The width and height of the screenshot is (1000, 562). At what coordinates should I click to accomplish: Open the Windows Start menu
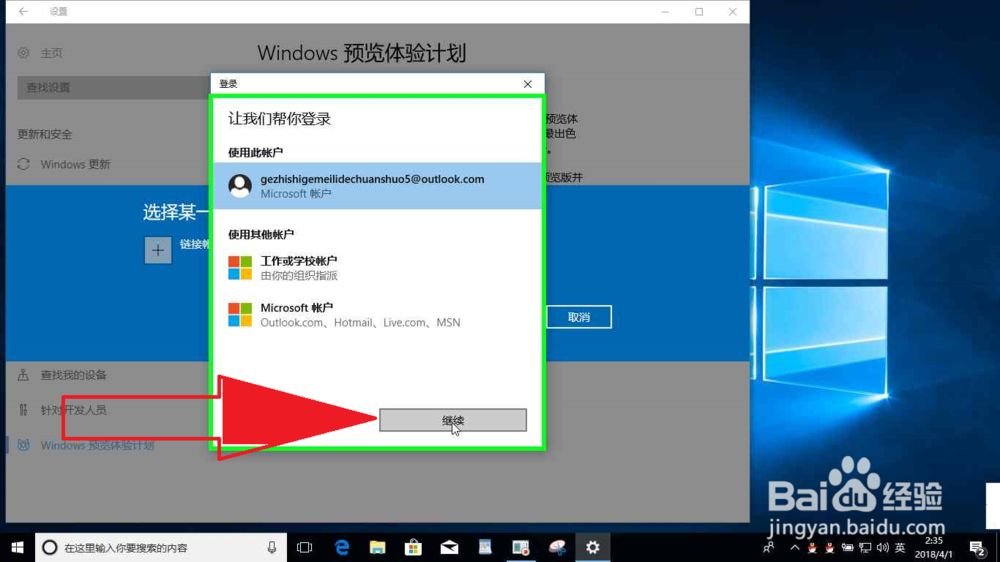click(17, 547)
